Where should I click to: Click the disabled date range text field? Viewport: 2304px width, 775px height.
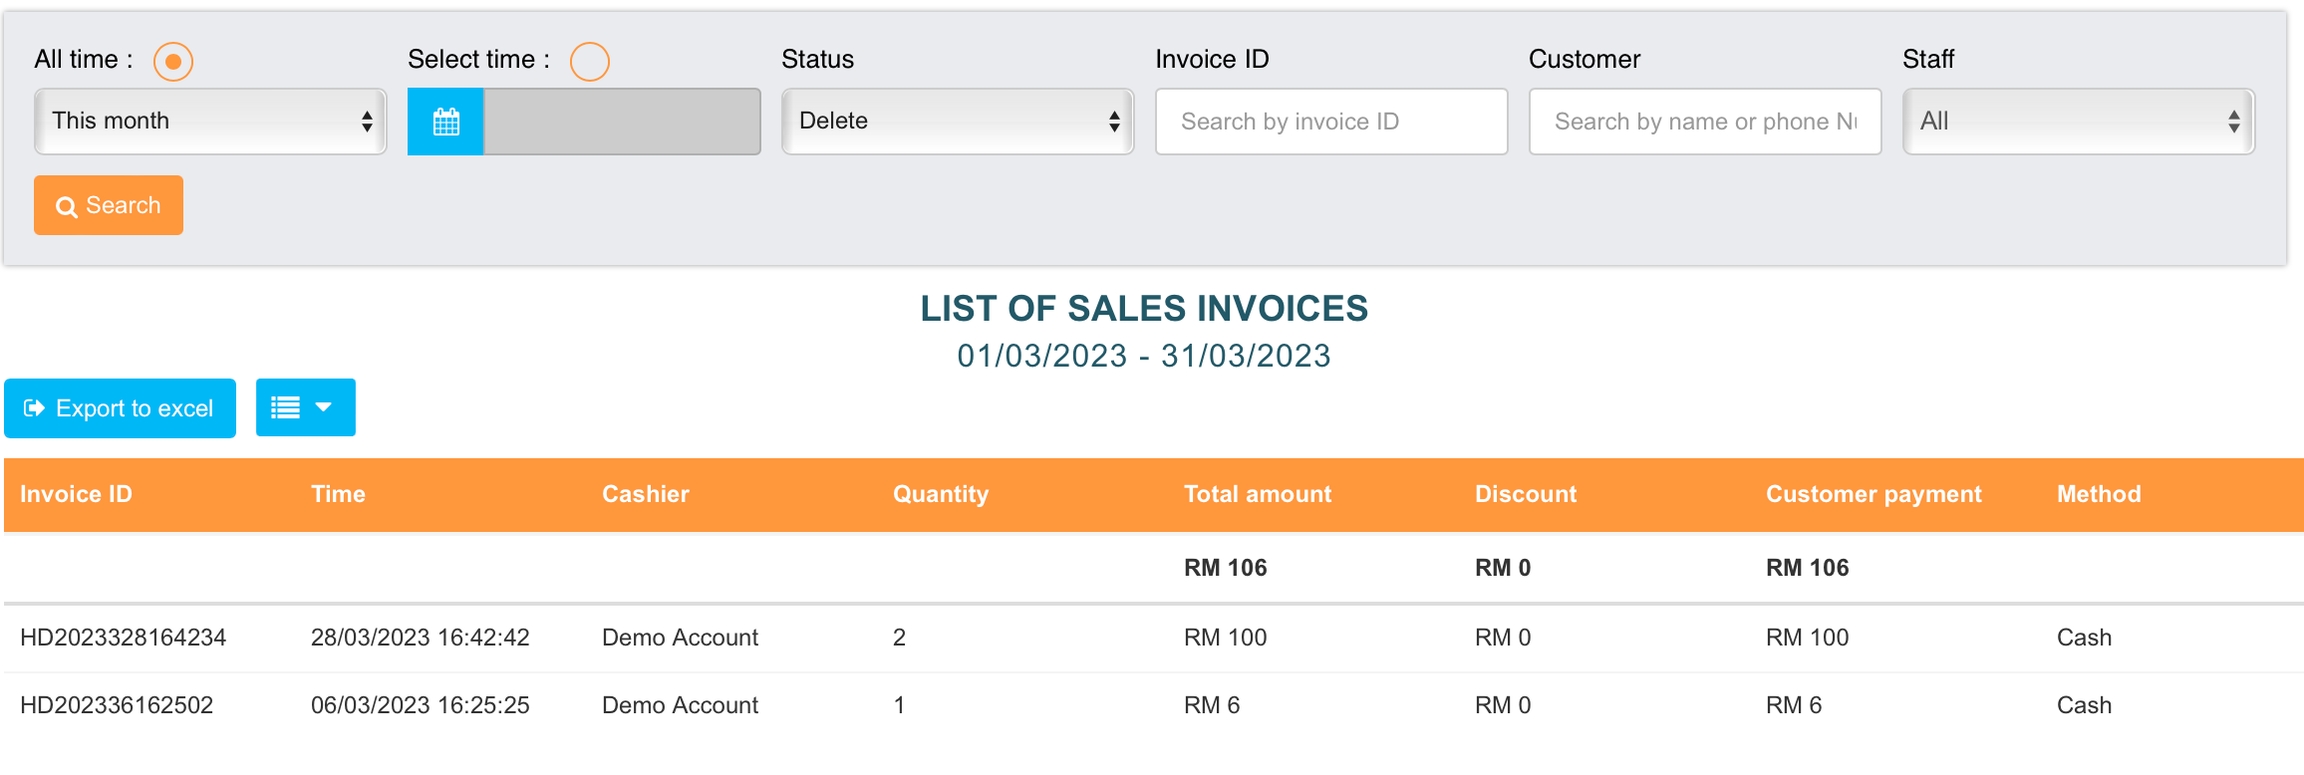point(621,122)
